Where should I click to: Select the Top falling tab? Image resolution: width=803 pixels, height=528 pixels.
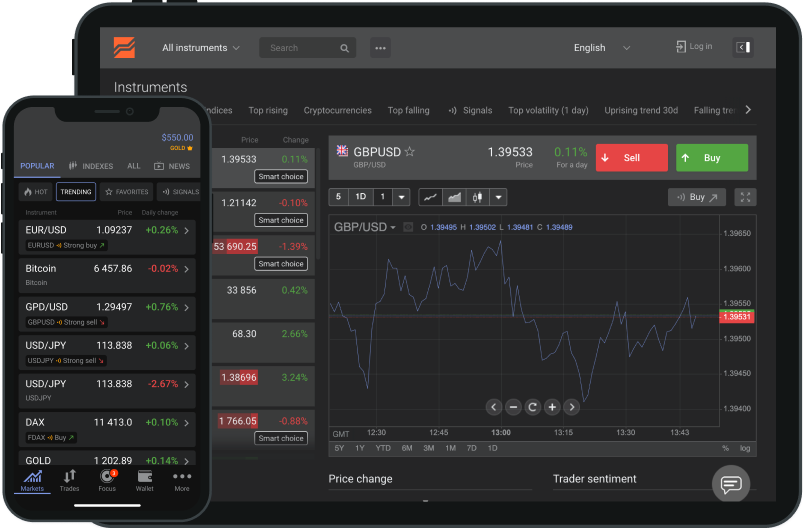click(408, 110)
